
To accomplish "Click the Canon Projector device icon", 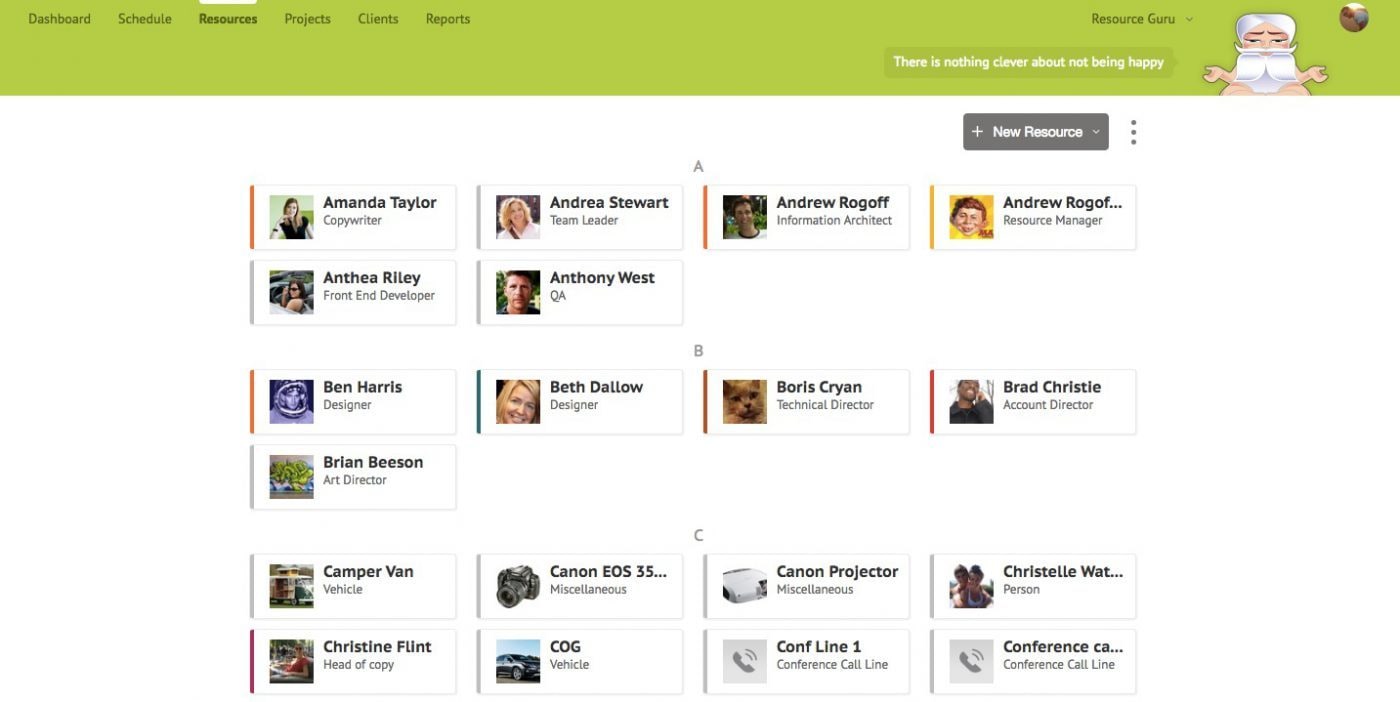I will 745,587.
